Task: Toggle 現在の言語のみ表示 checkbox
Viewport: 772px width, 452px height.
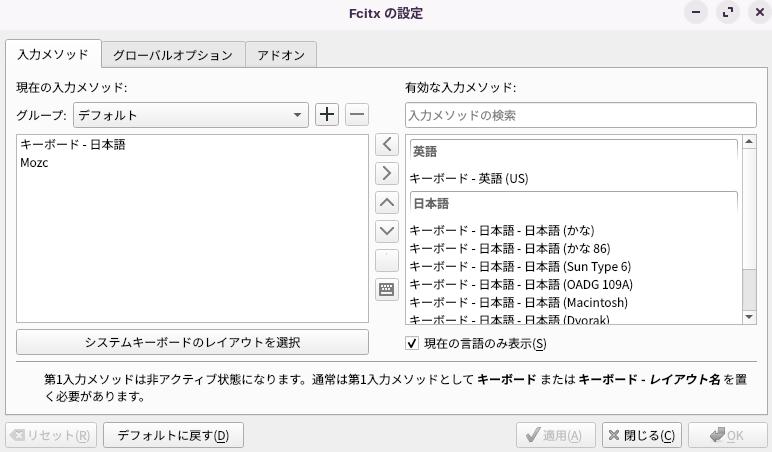Action: 412,343
